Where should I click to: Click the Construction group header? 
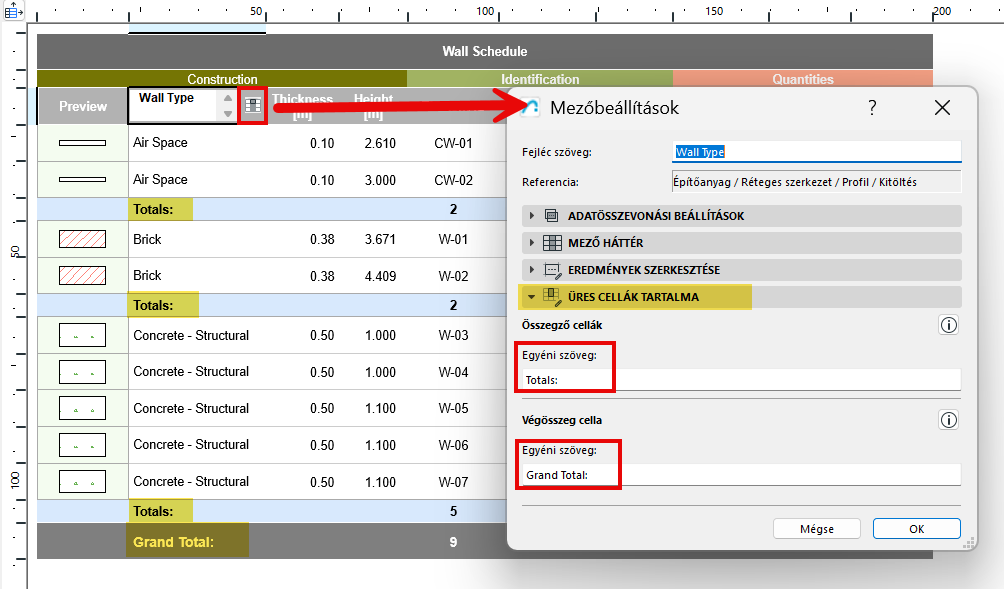click(x=222, y=79)
